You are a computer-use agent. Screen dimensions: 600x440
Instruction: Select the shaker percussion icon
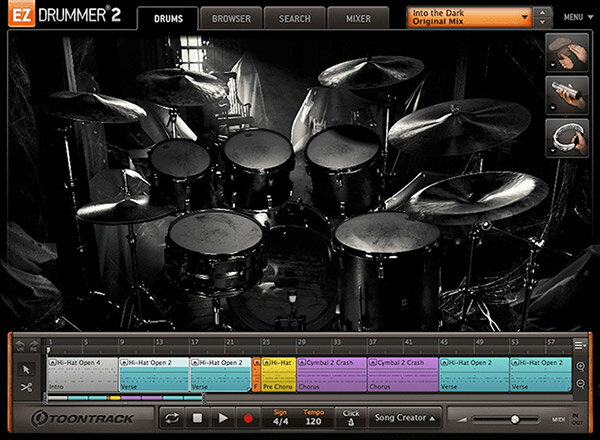pyautogui.click(x=566, y=95)
